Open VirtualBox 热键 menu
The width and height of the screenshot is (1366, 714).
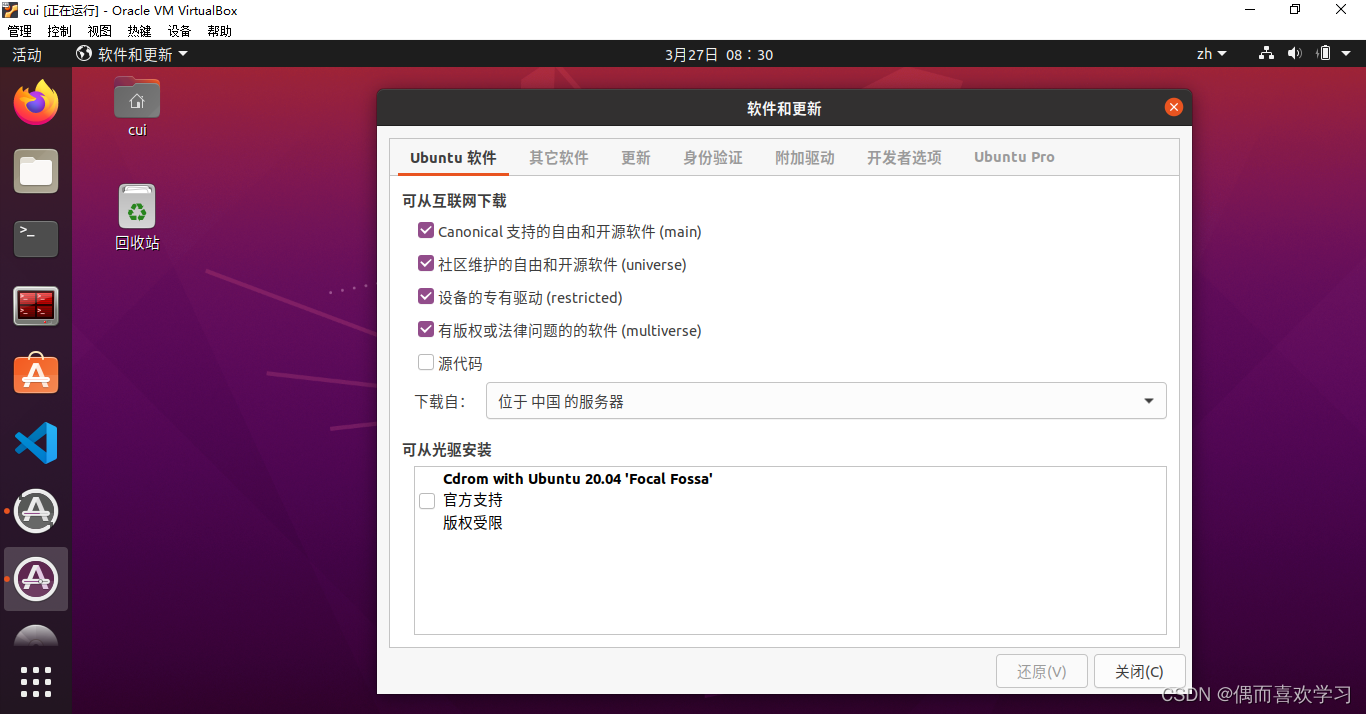(x=140, y=31)
